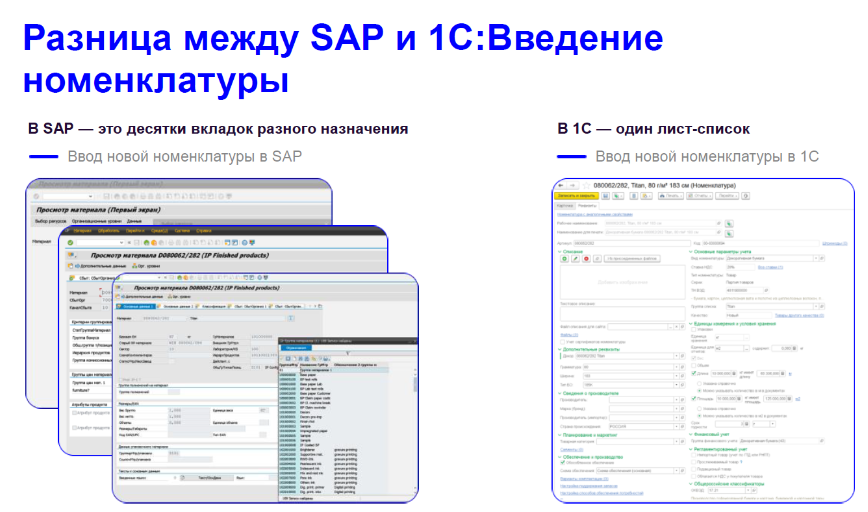Viewport: 868px width, 512px height.
Task: Open the 'Группа списка' Titan dropdown arrow
Action: click(x=815, y=306)
